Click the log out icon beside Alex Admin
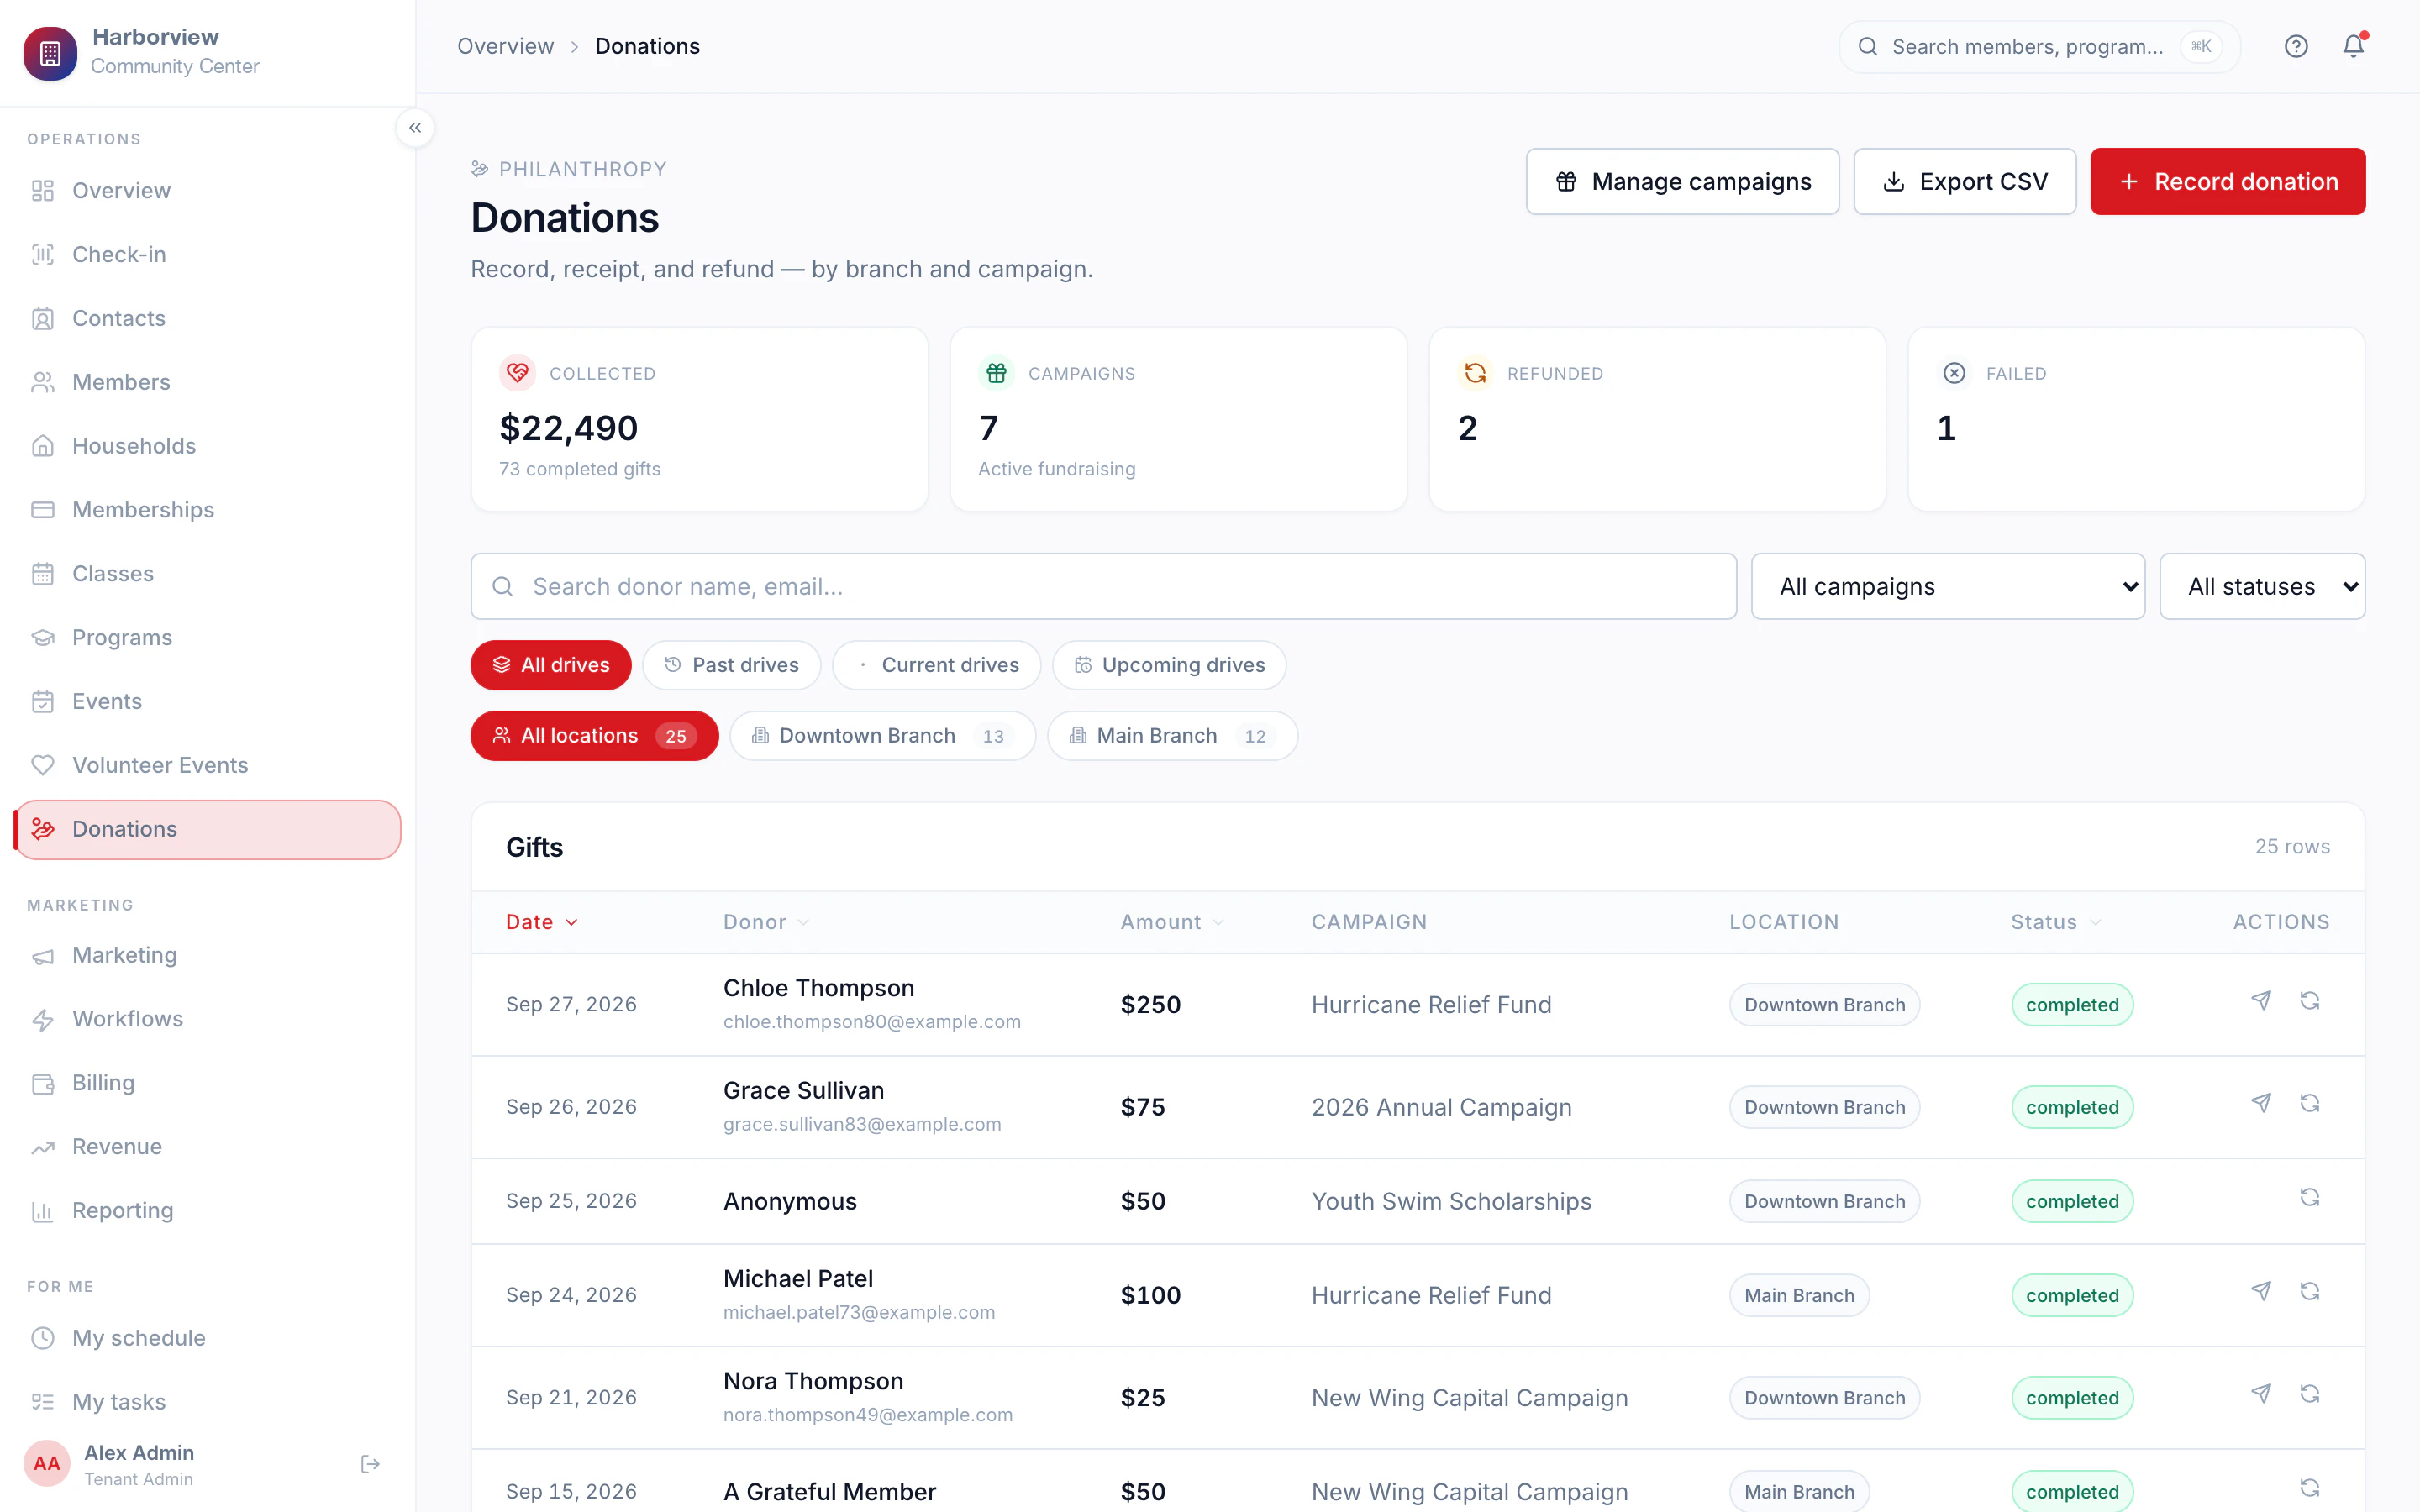The image size is (2420, 1512). click(370, 1464)
